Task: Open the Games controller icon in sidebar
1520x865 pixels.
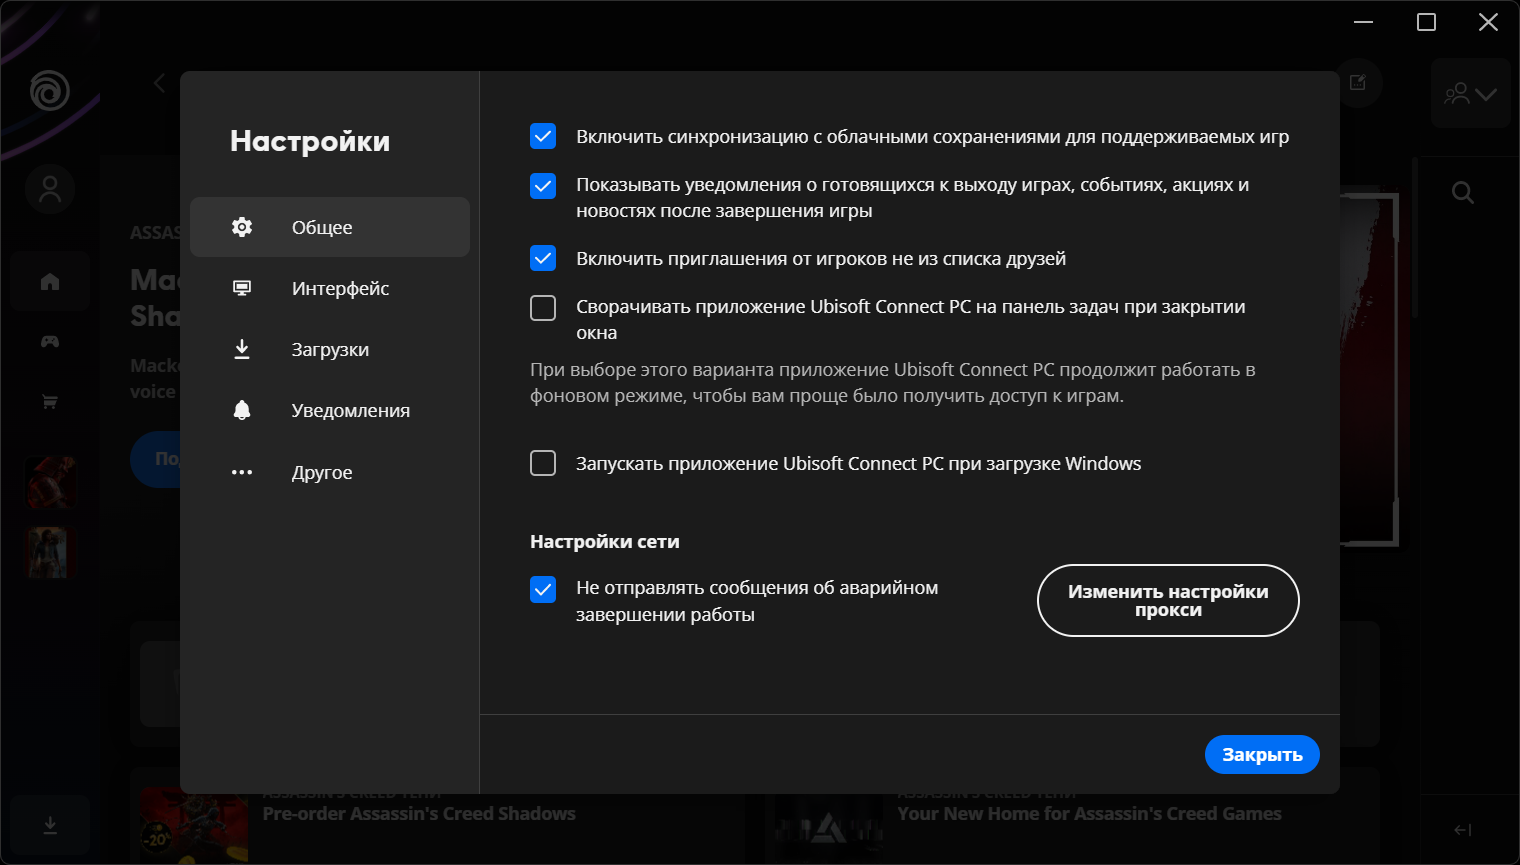Action: point(50,342)
